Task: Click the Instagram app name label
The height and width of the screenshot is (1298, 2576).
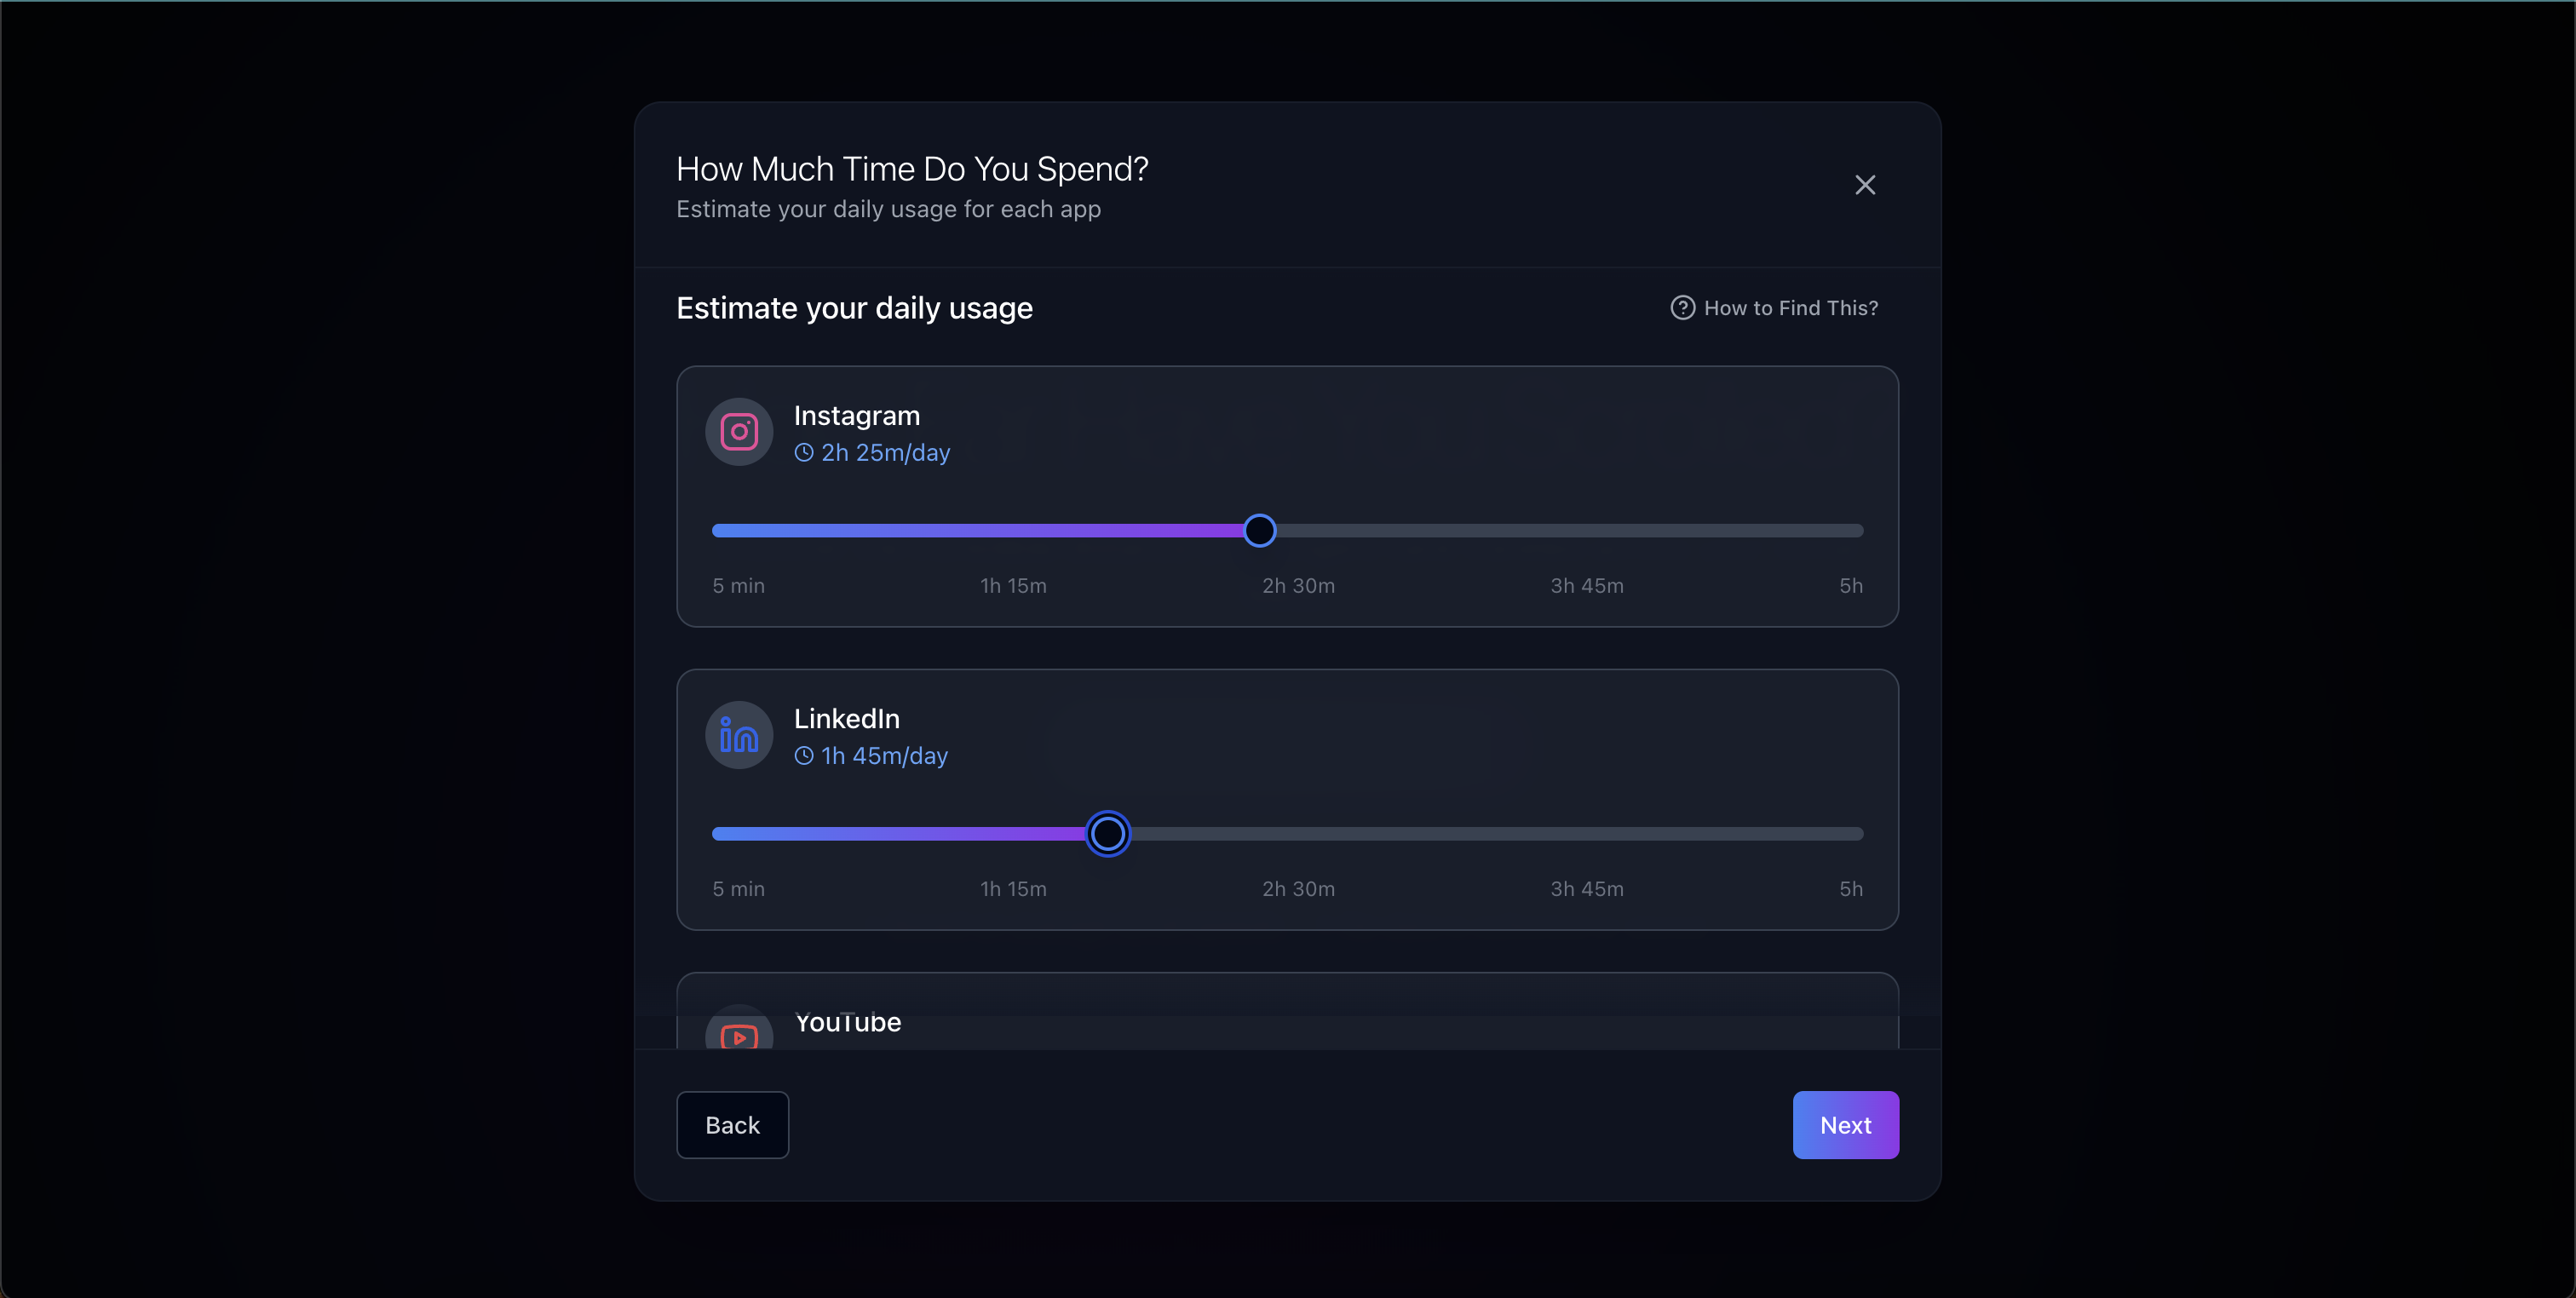Action: coord(856,416)
